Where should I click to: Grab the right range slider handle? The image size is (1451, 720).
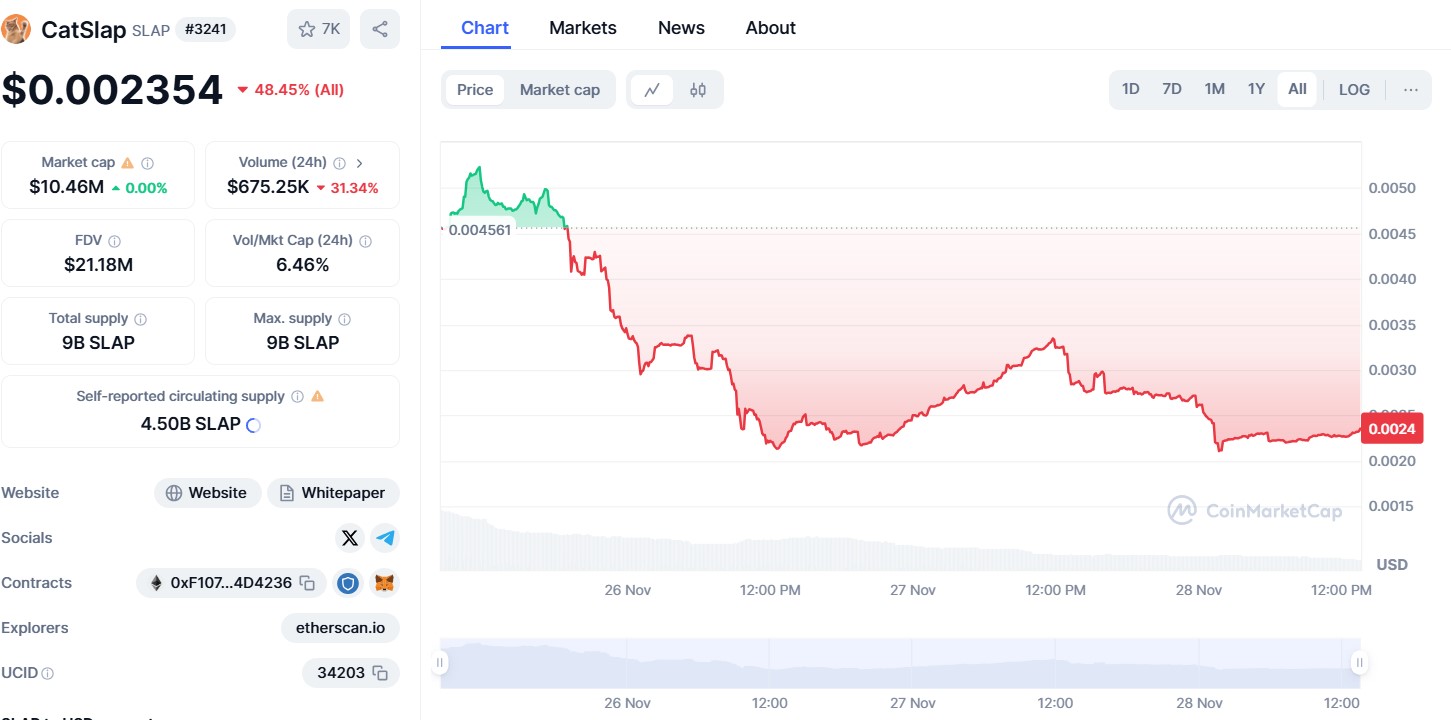click(x=1359, y=662)
